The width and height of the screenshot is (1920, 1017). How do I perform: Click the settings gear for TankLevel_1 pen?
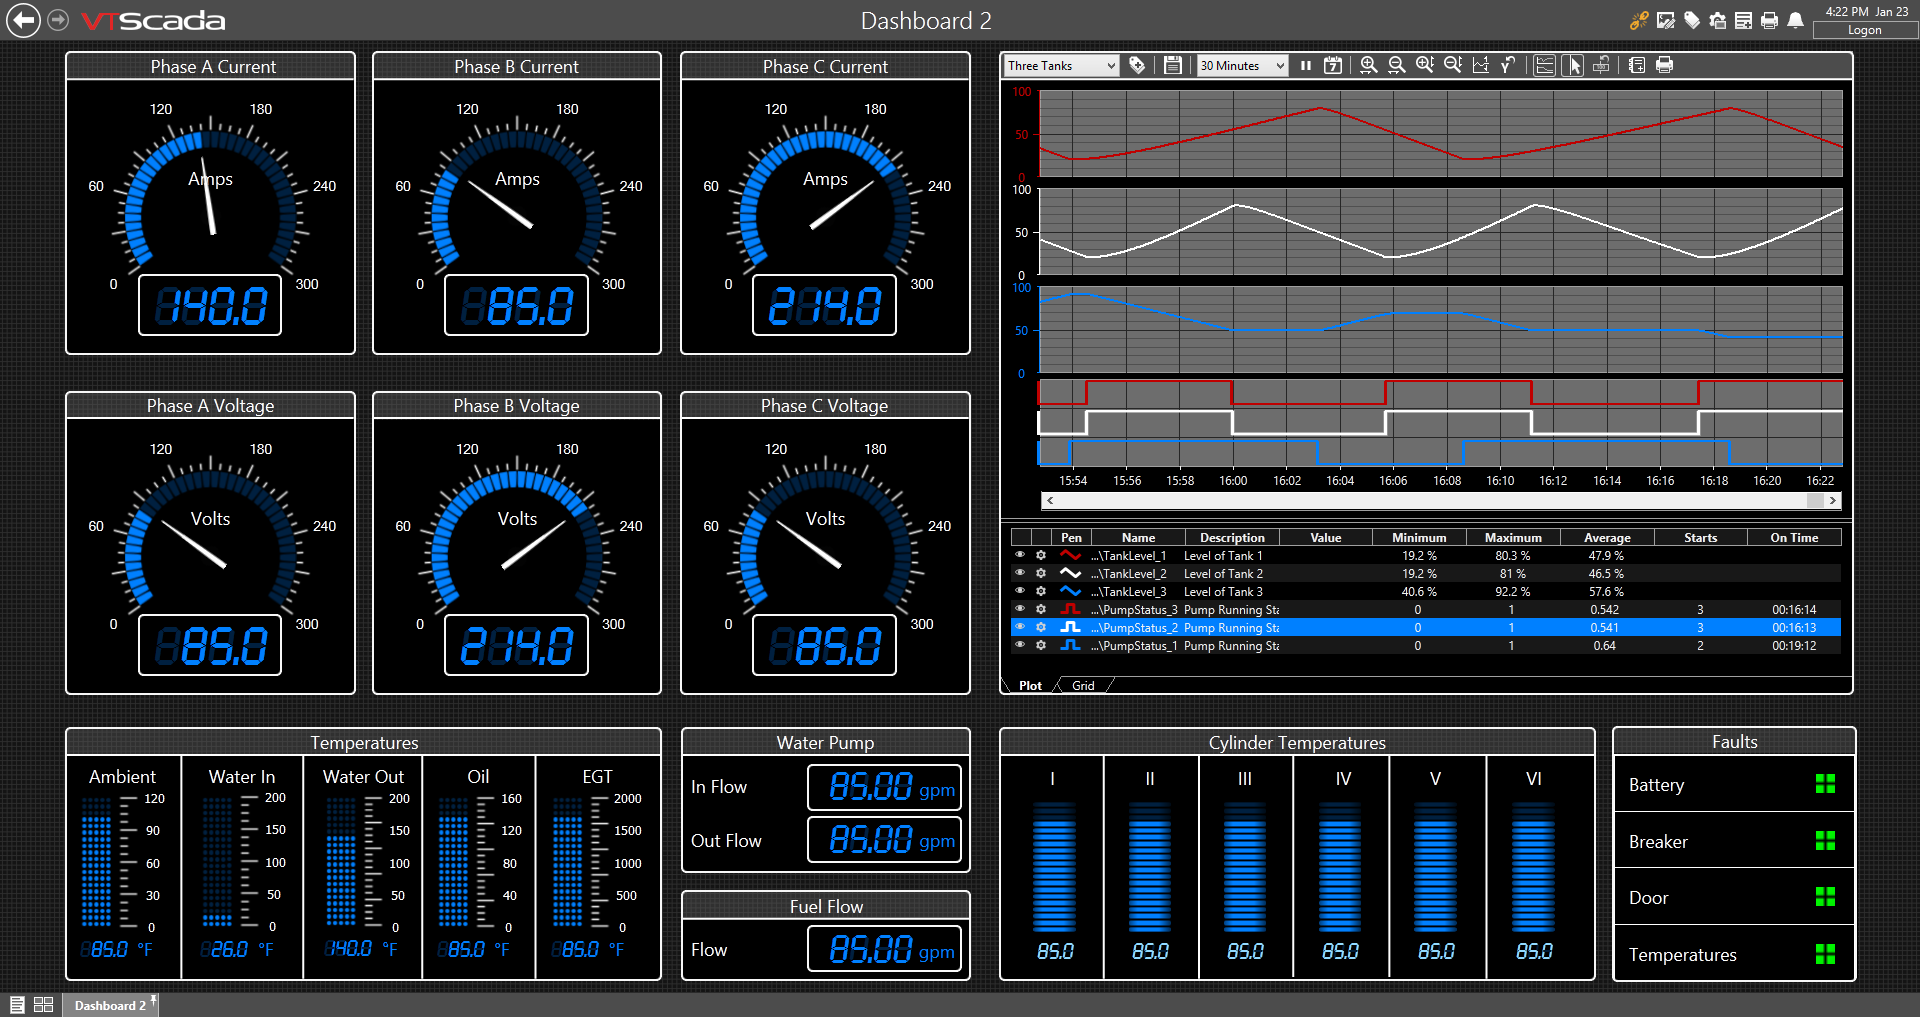pos(1041,555)
